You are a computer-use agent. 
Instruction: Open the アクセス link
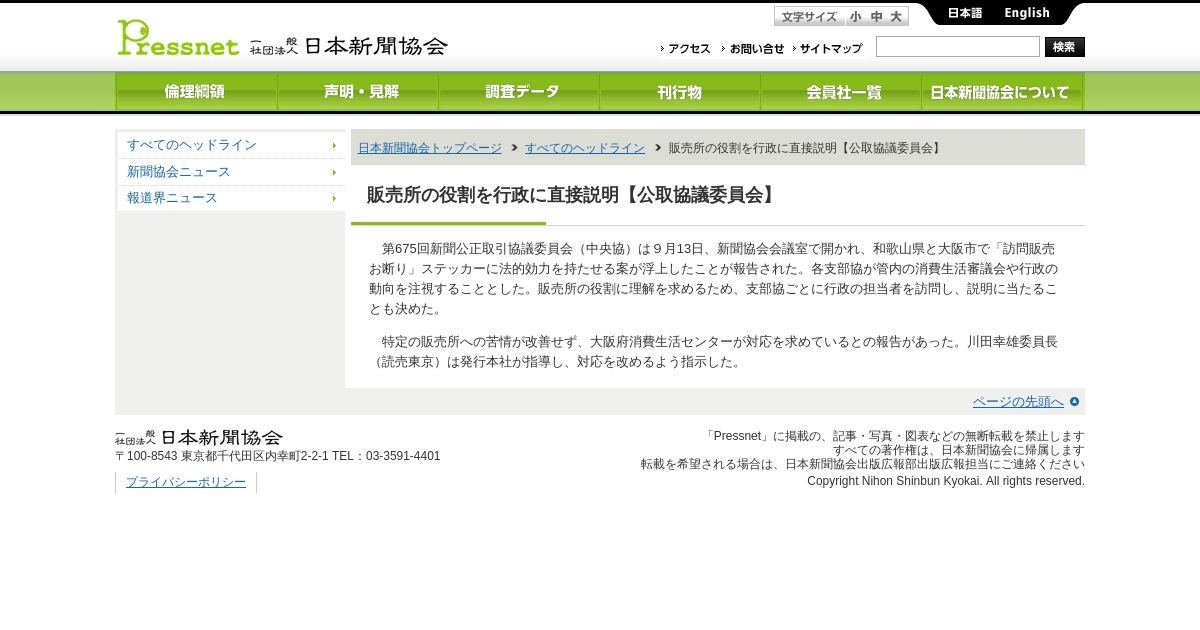tap(686, 48)
